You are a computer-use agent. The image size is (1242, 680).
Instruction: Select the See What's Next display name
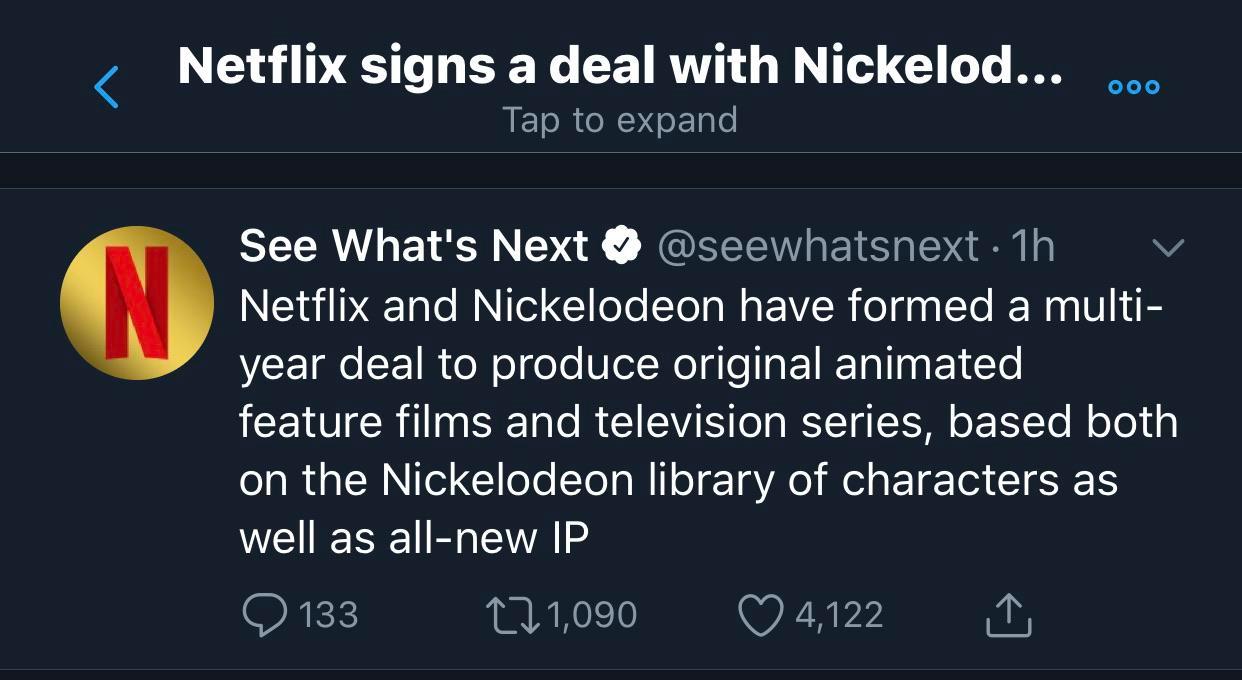410,243
